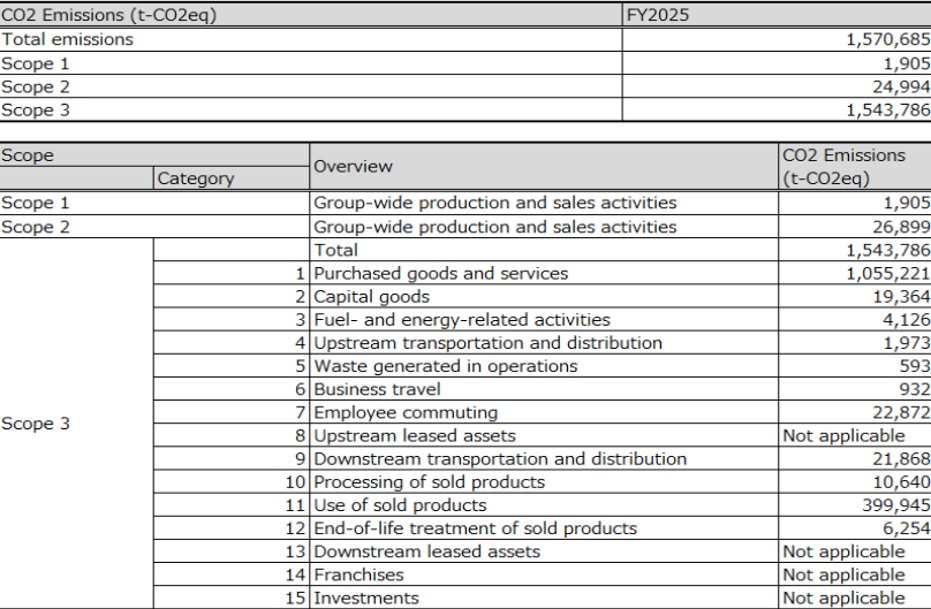Select category number 15 cell
This screenshot has width=931, height=609.
tap(232, 597)
